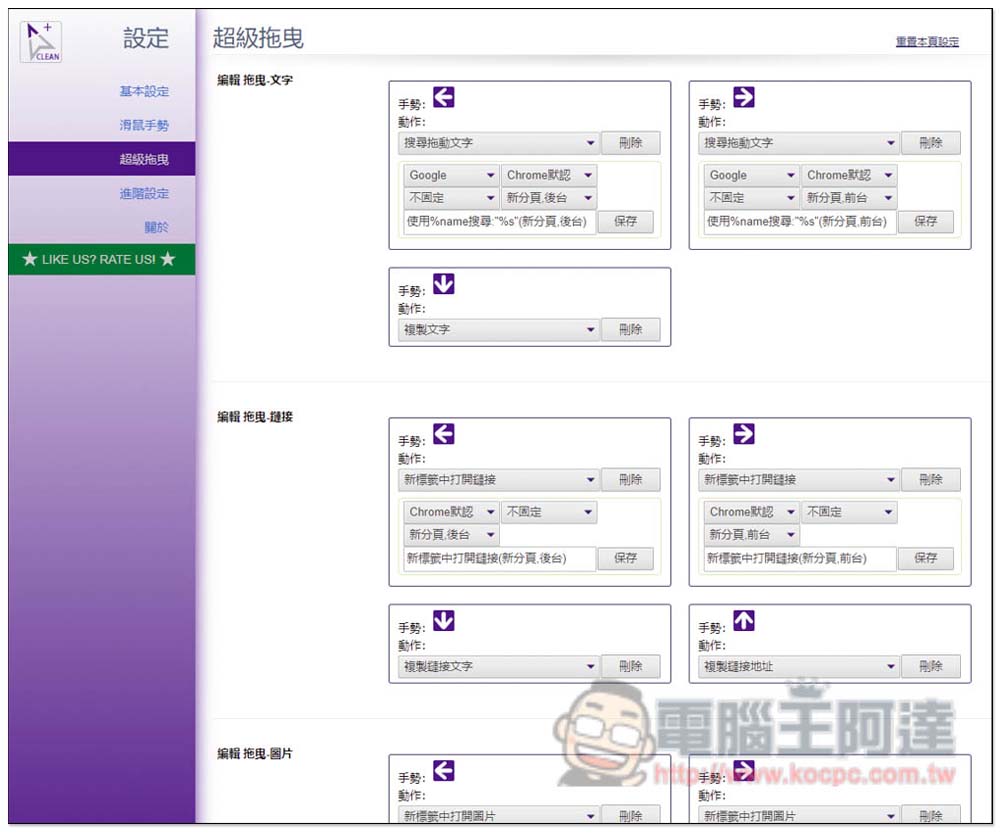Click the left arrow gesture icon in link drag section
Image resolution: width=1000 pixels, height=833 pixels.
pyautogui.click(x=444, y=434)
